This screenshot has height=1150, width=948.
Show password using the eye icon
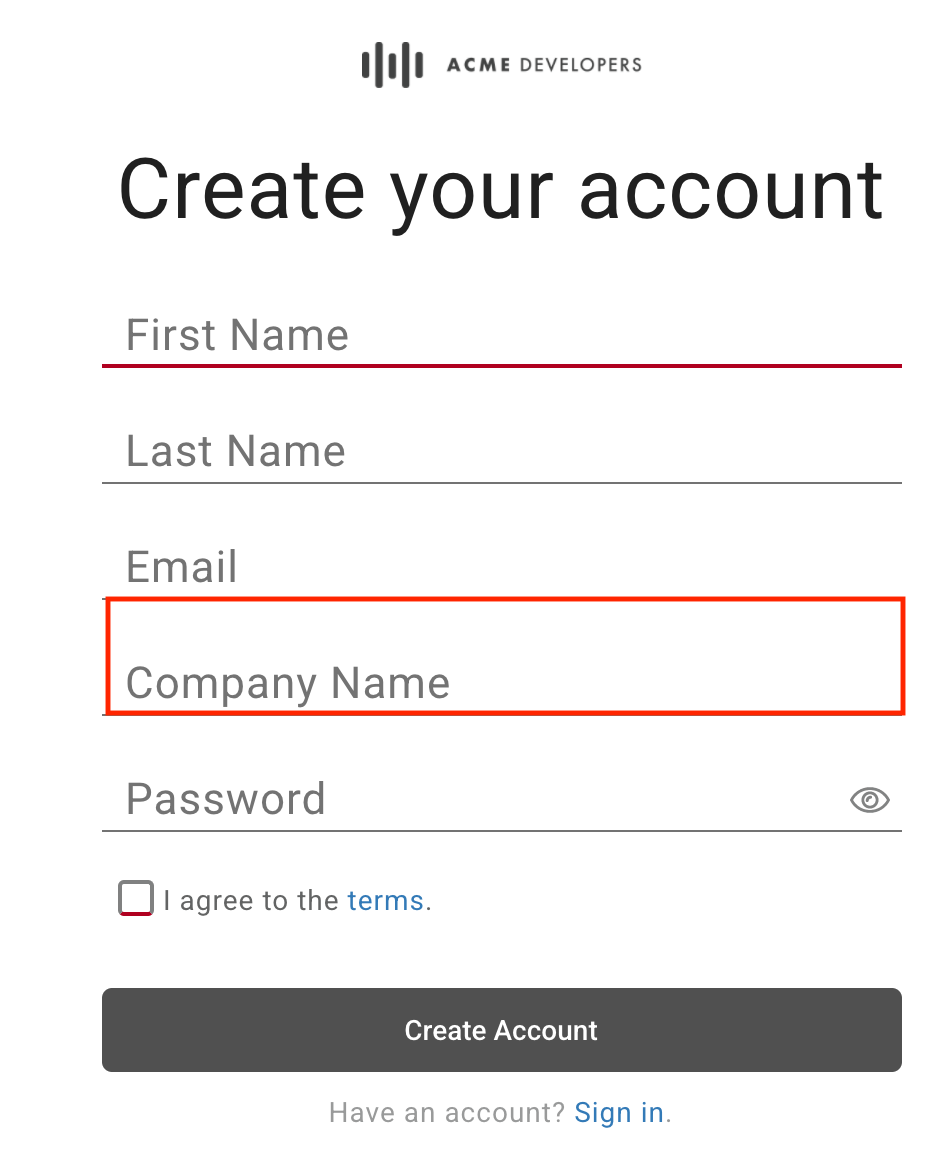click(869, 800)
